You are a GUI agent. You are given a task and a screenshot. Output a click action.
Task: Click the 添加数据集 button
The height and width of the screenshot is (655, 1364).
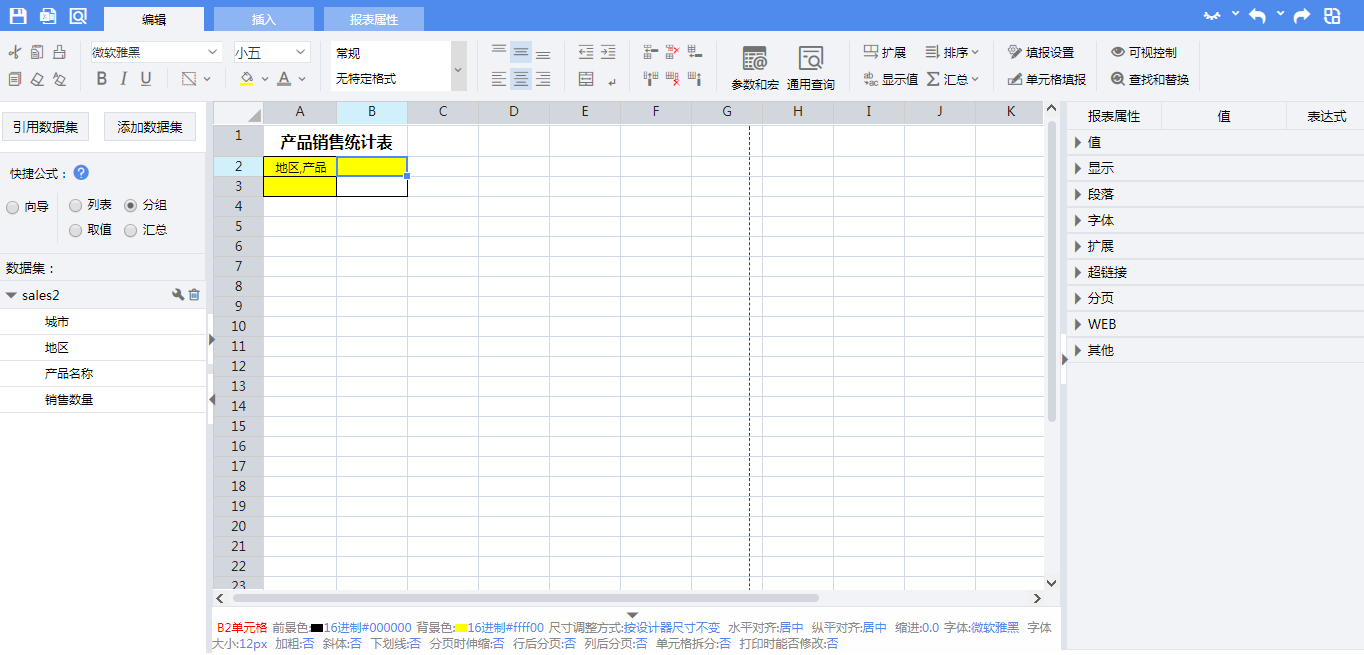tap(150, 127)
